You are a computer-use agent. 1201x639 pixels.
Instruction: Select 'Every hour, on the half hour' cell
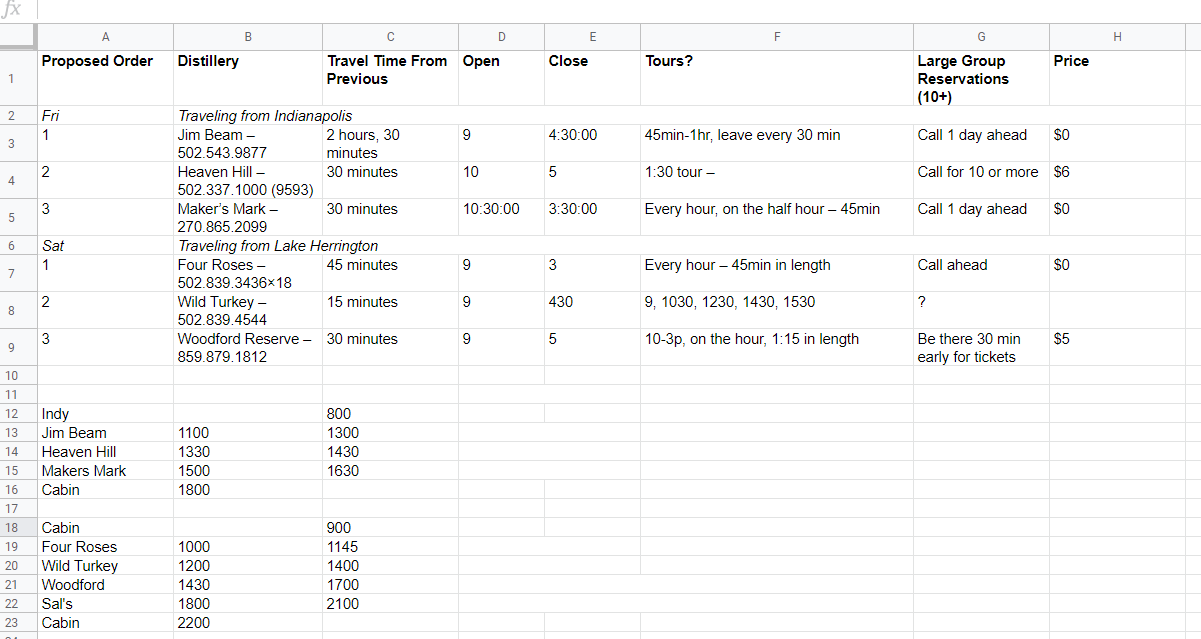click(x=777, y=218)
